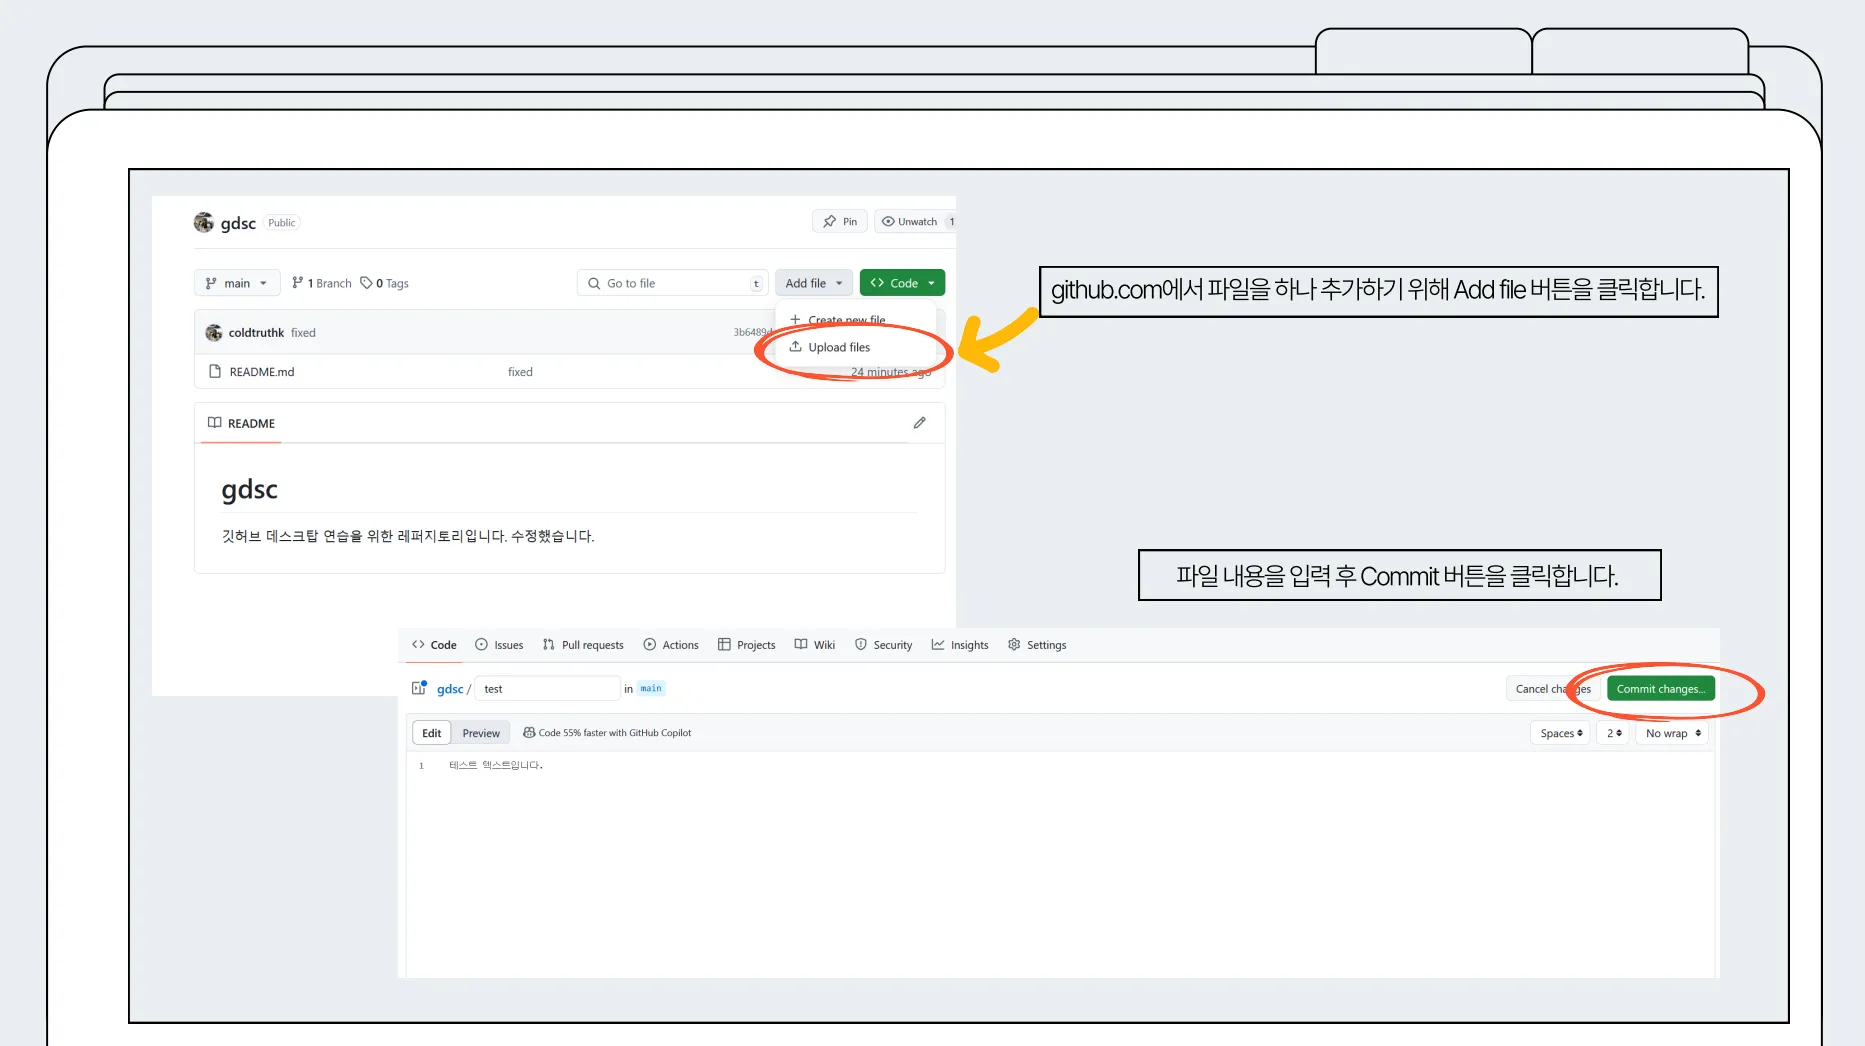1865x1046 pixels.
Task: Open coldtruthk commit author link
Action: pos(256,333)
